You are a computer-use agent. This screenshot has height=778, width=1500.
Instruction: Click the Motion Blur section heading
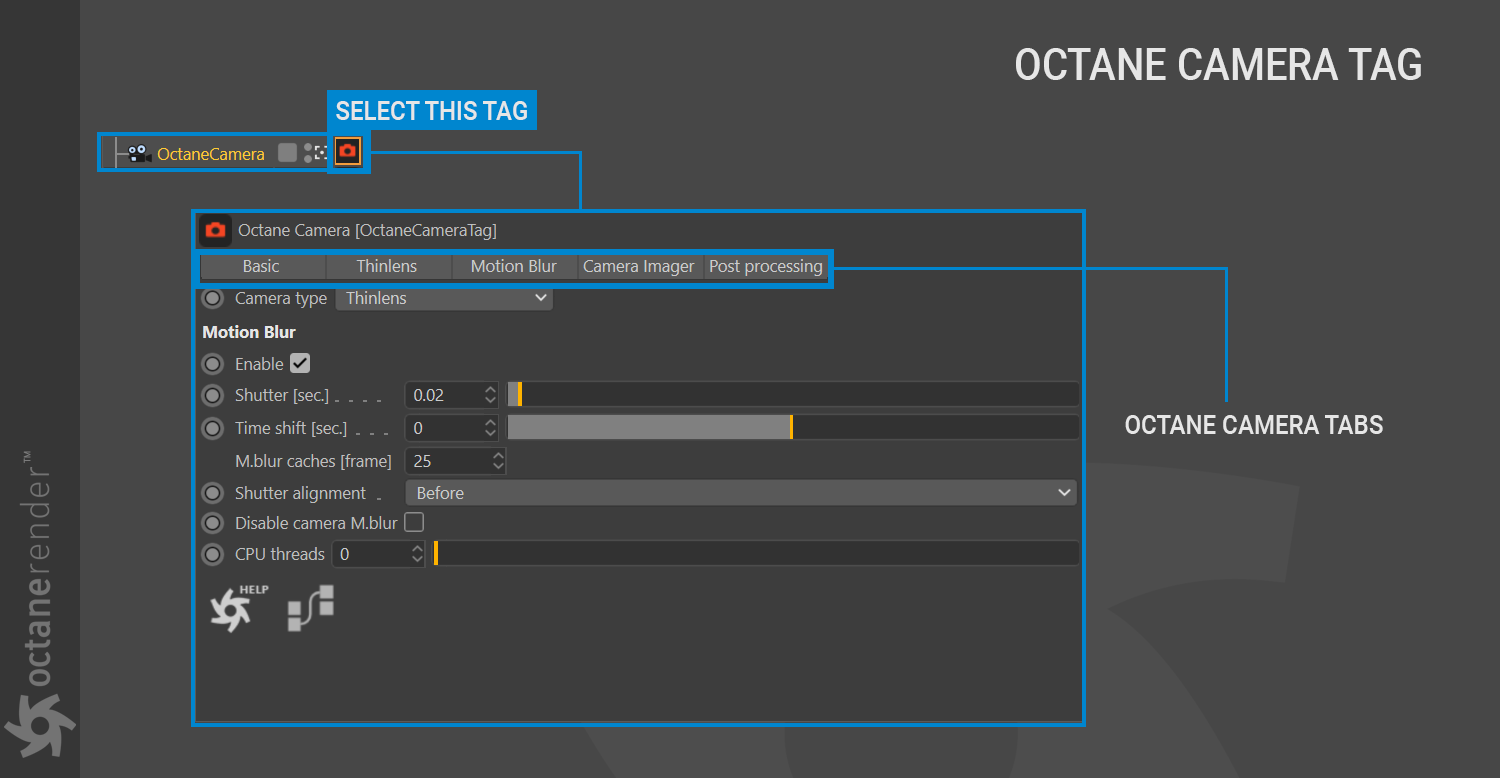point(249,332)
